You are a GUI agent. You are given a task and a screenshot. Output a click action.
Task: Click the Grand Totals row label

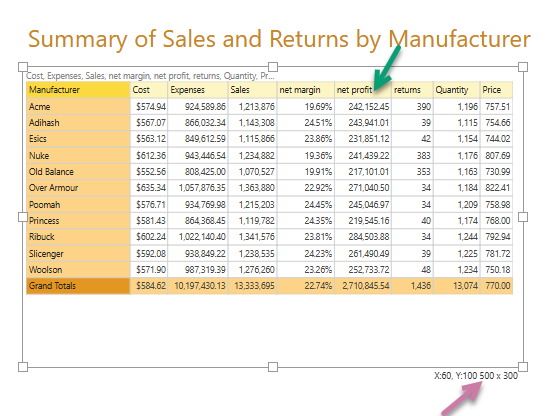(x=78, y=286)
